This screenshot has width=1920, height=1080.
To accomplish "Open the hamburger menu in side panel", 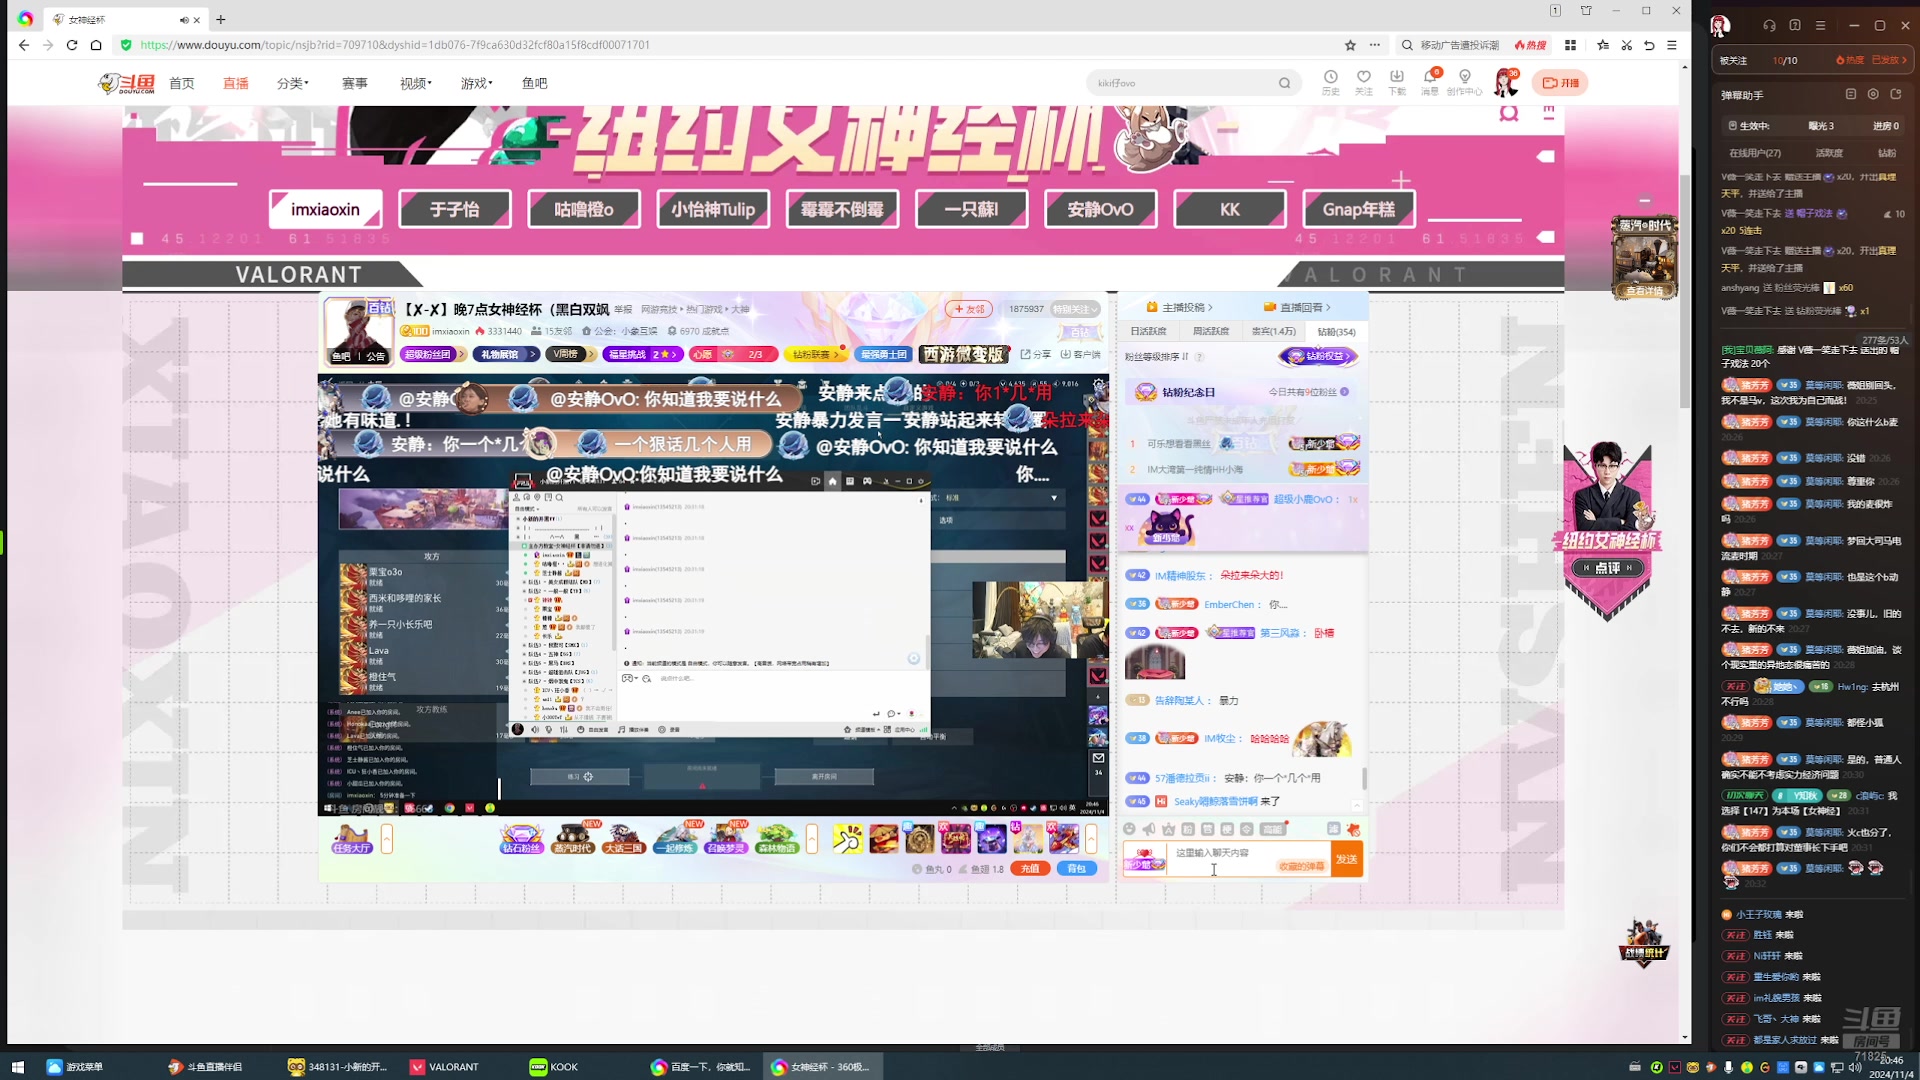I will click(x=1820, y=26).
